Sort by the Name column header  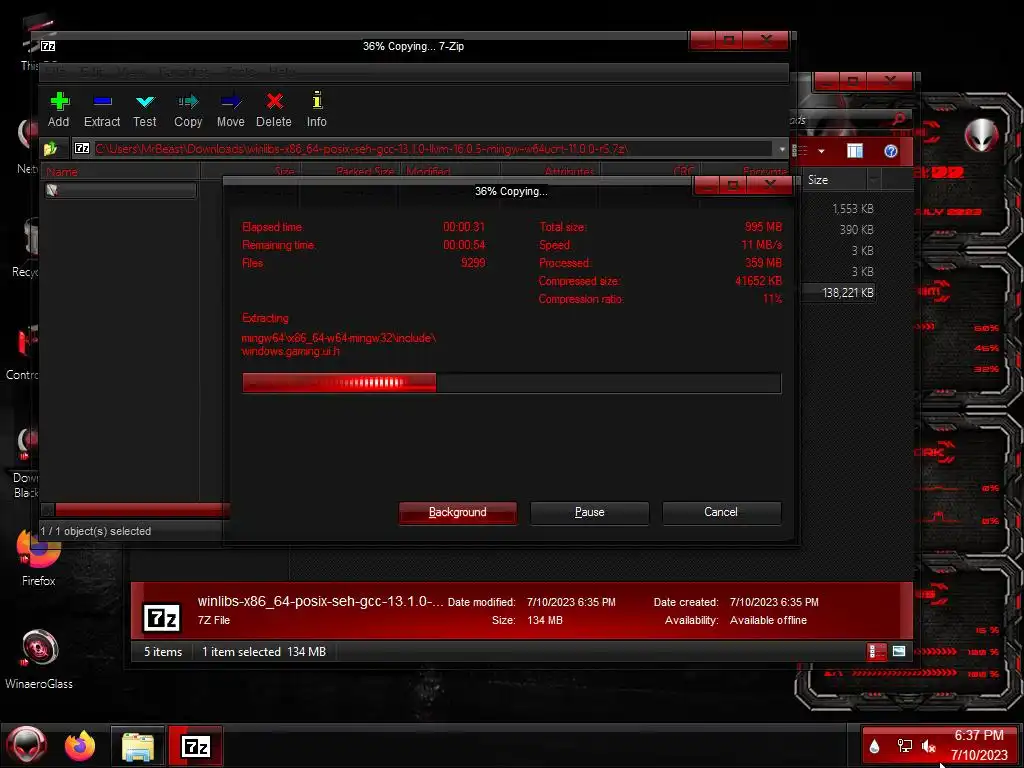[x=121, y=172]
